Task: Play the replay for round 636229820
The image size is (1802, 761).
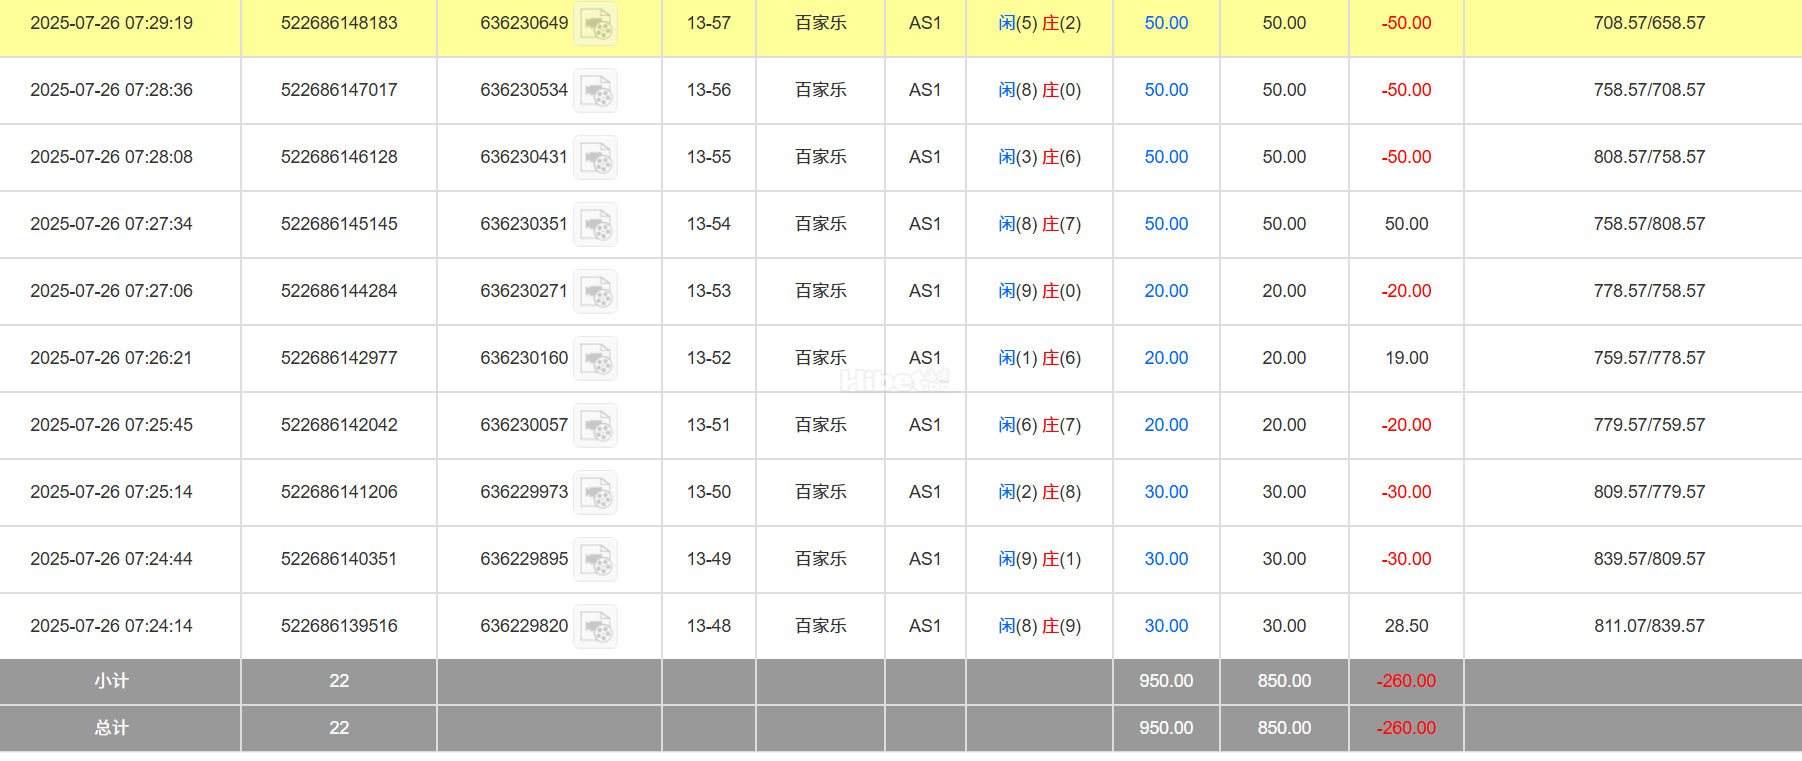Action: pos(596,627)
